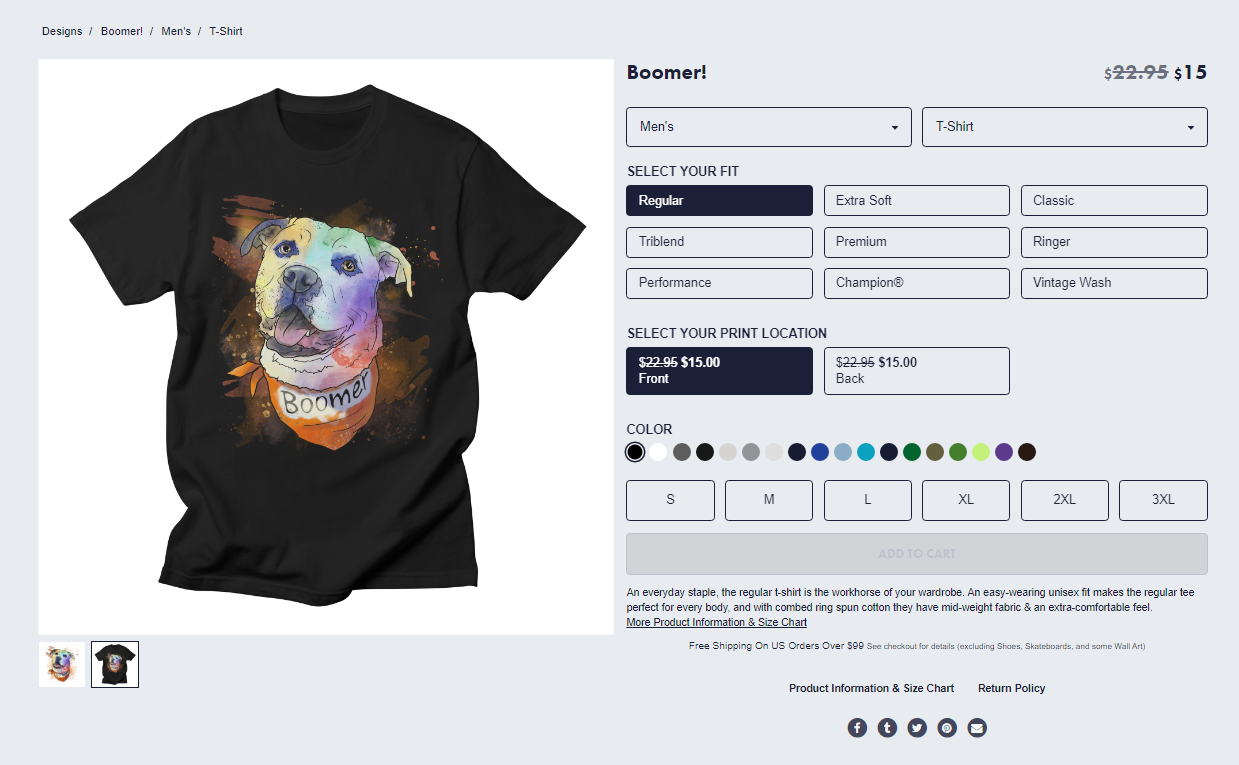Share on Twitter icon
This screenshot has height=765, width=1239.
917,727
